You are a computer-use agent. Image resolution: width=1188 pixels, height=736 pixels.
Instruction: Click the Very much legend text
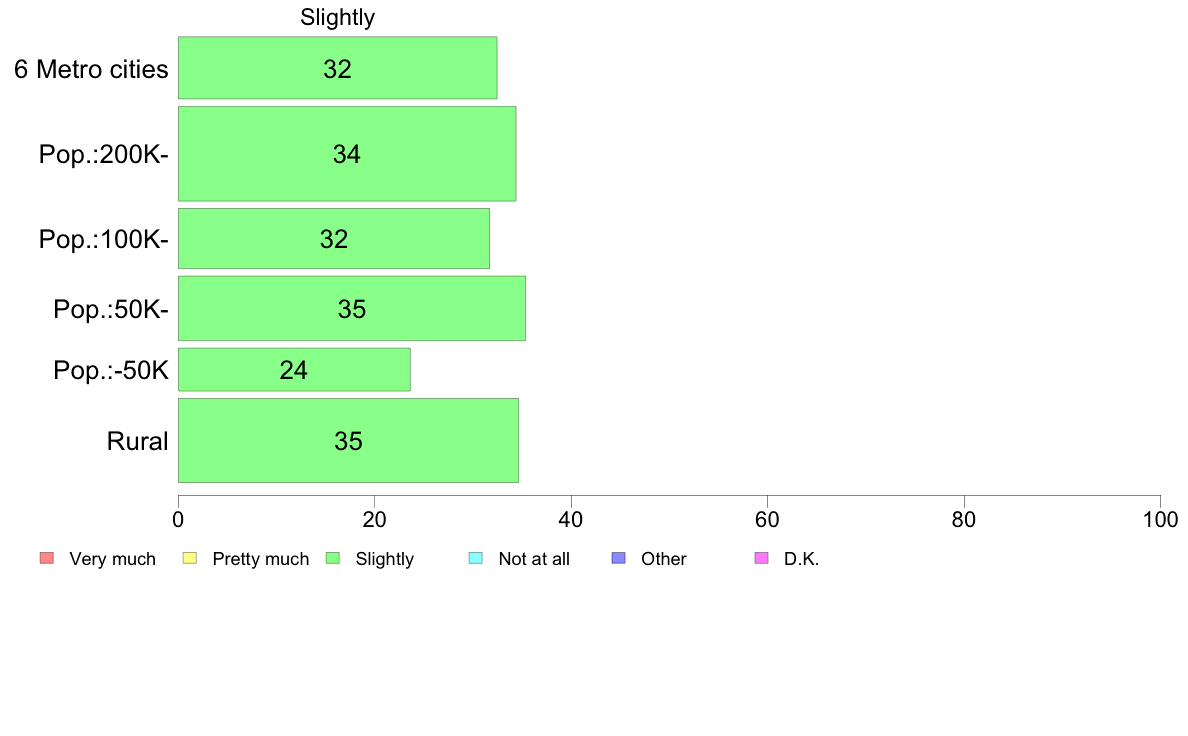point(112,559)
